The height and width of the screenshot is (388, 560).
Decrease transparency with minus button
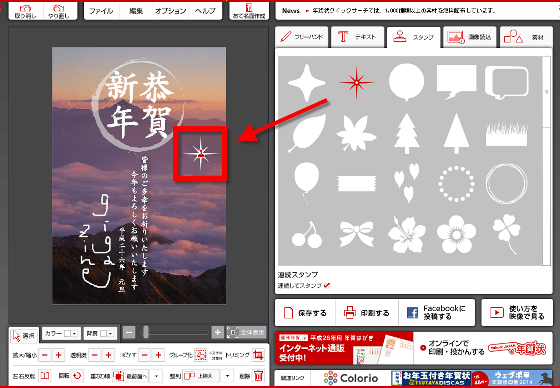pyautogui.click(x=94, y=355)
